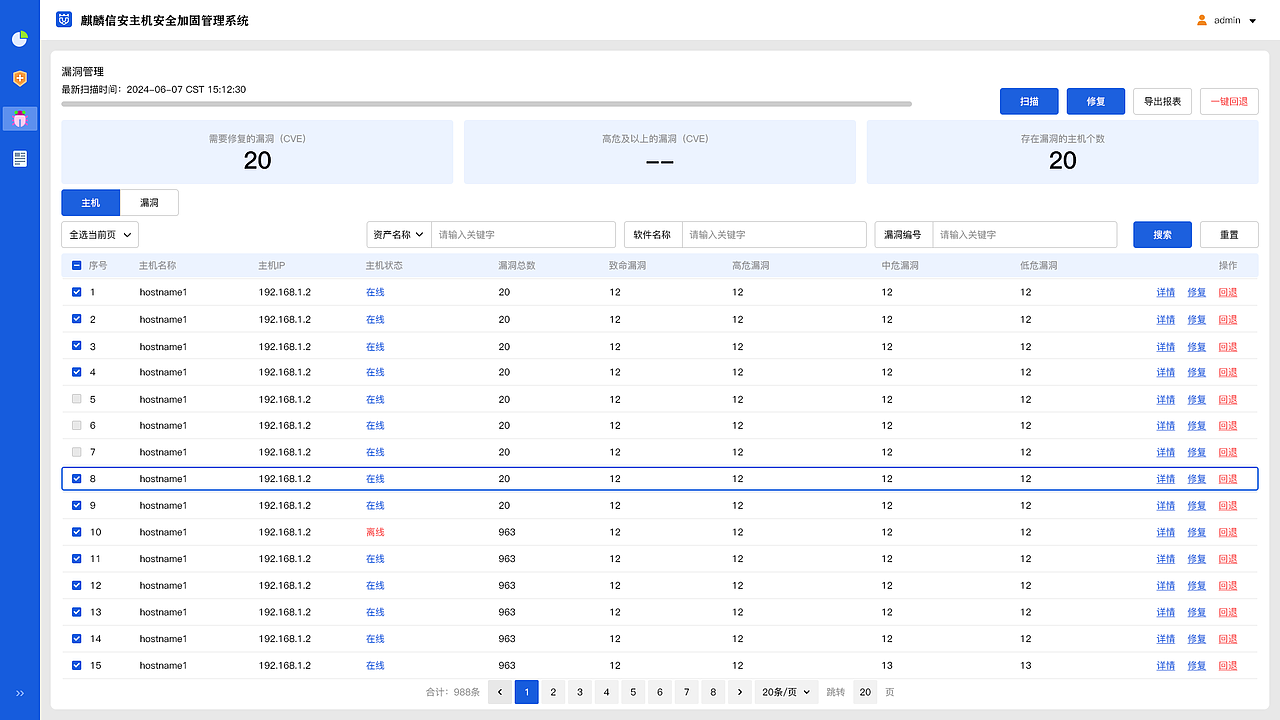Click the admin user avatar icon
The height and width of the screenshot is (720, 1280).
click(x=1202, y=20)
